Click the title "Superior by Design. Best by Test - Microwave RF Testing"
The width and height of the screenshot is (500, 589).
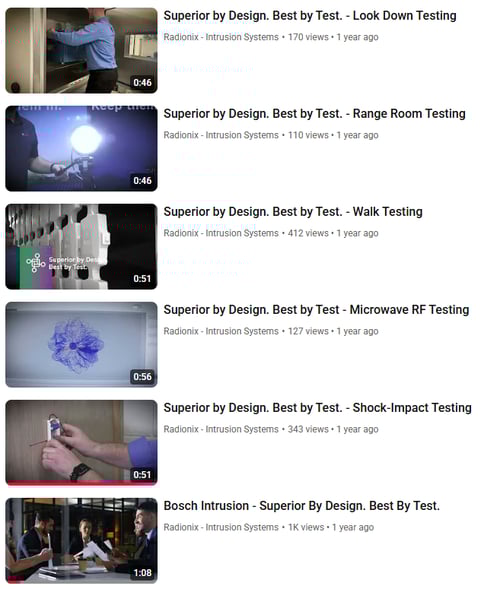[x=316, y=310]
